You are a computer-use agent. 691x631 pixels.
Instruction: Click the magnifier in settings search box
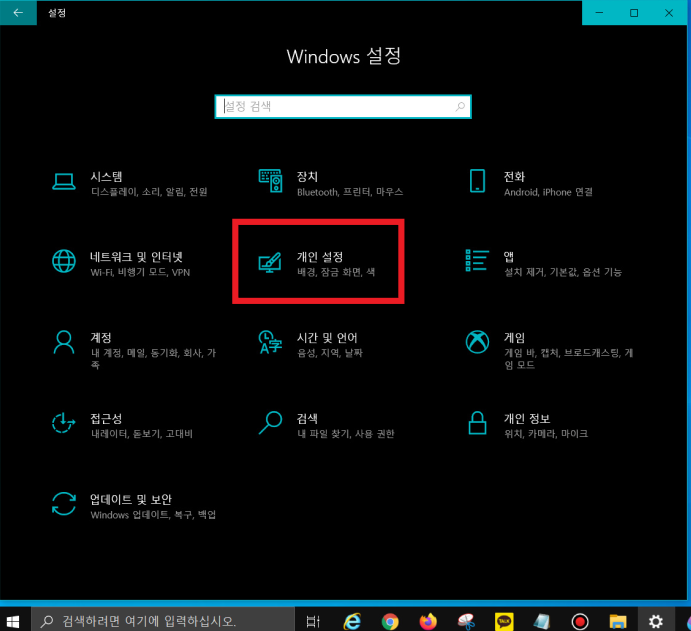pyautogui.click(x=460, y=107)
